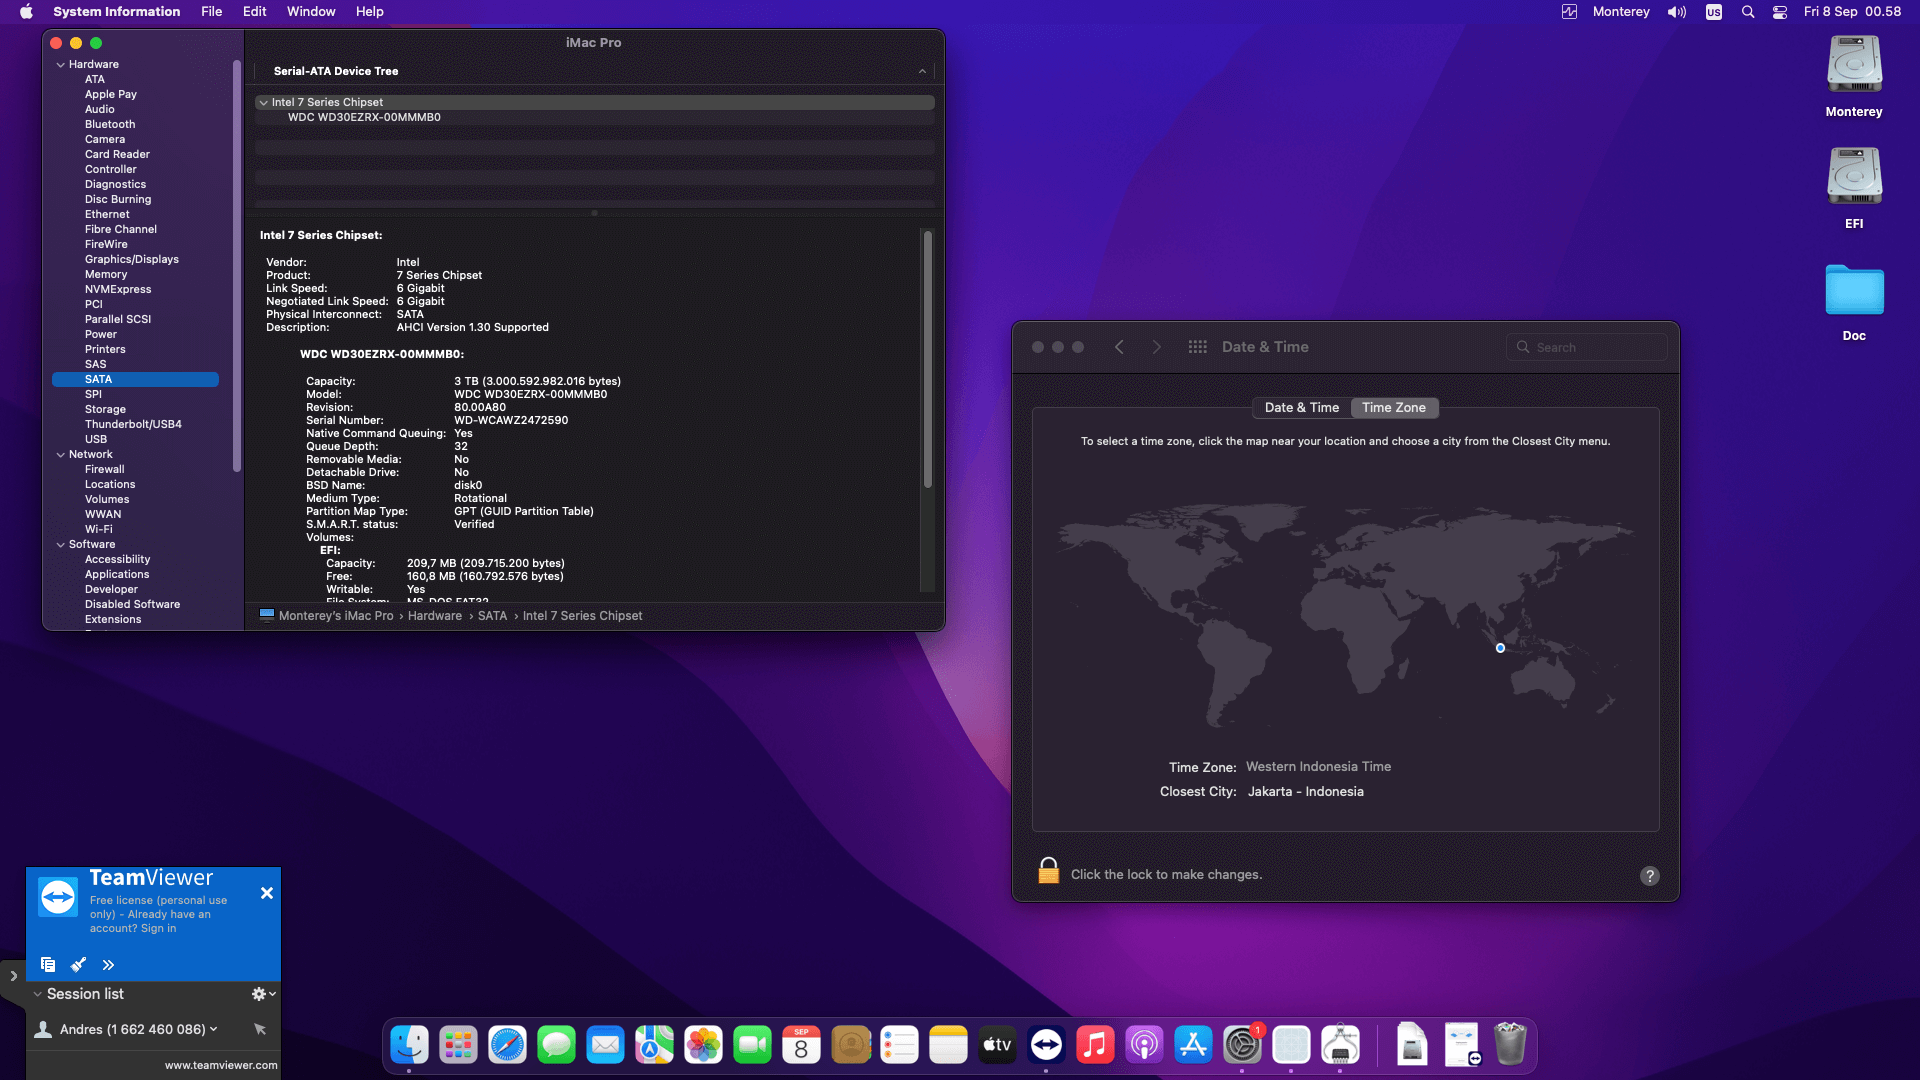Select Wi-Fi under Network
1920x1080 pixels.
click(99, 530)
